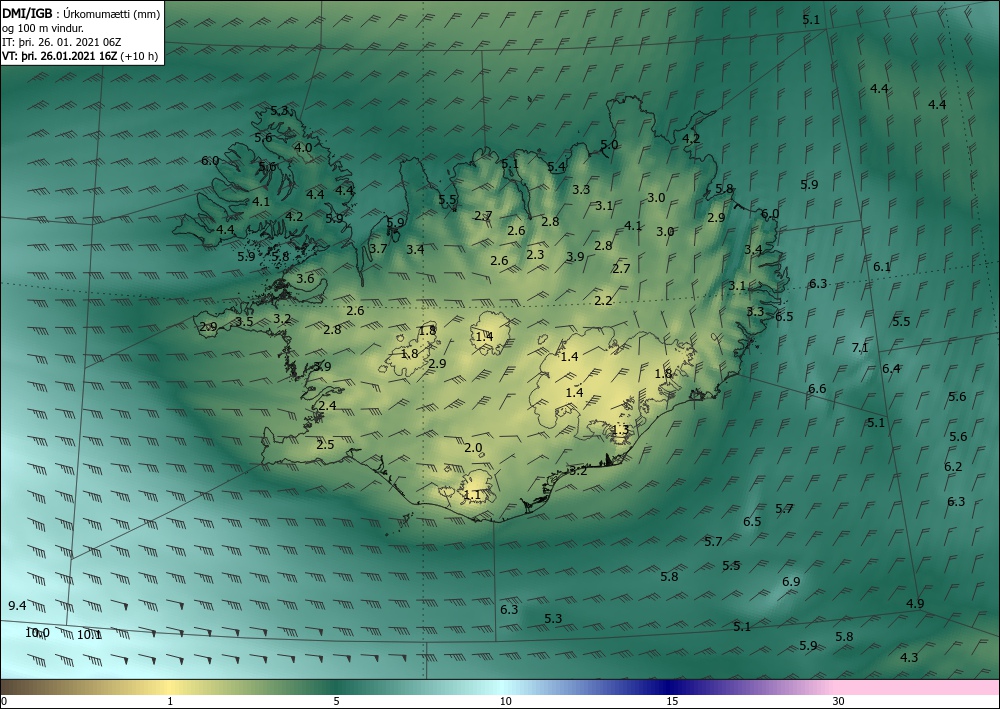Image resolution: width=1000 pixels, height=709 pixels.
Task: Click the 1.1 value on the southern glacier
Action: 472,495
